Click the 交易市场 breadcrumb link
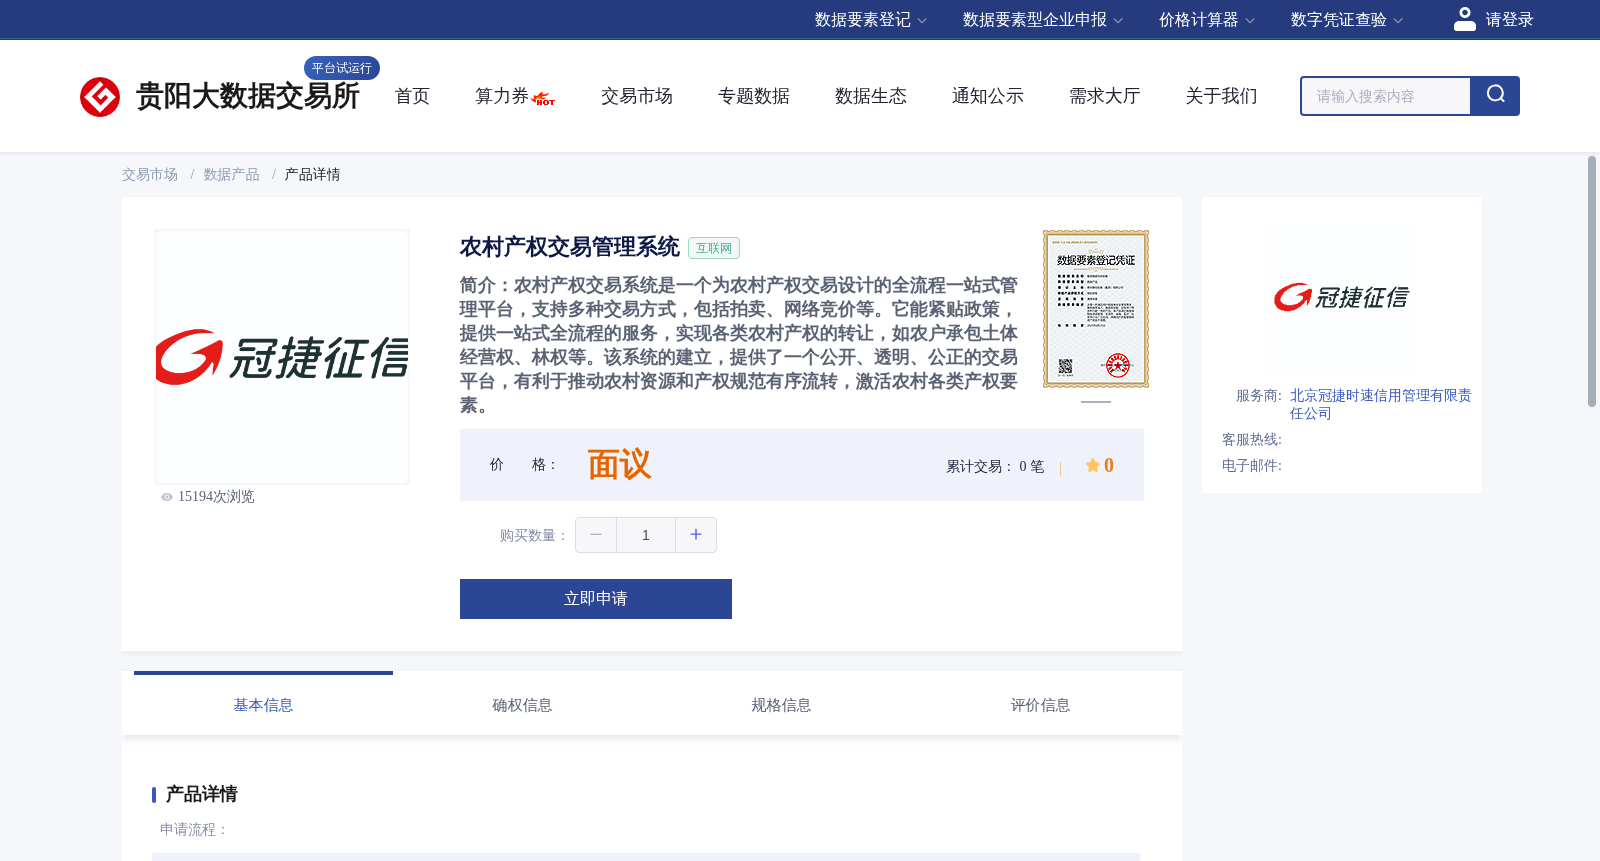The height and width of the screenshot is (861, 1600). [x=150, y=175]
